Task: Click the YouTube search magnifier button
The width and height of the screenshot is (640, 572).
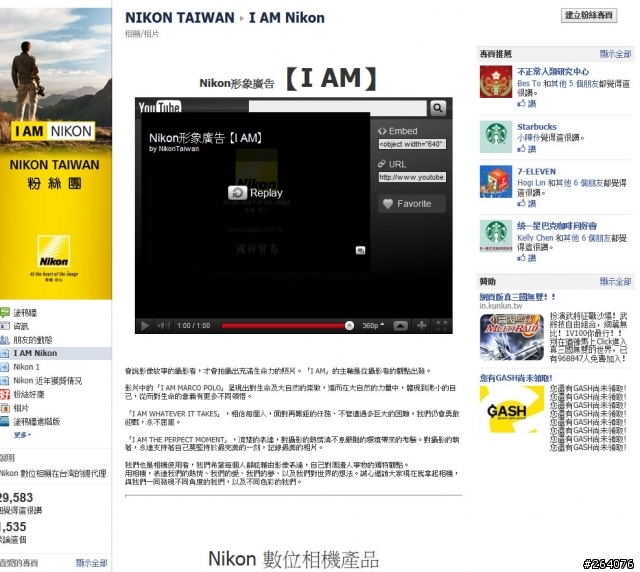Action: [x=437, y=108]
